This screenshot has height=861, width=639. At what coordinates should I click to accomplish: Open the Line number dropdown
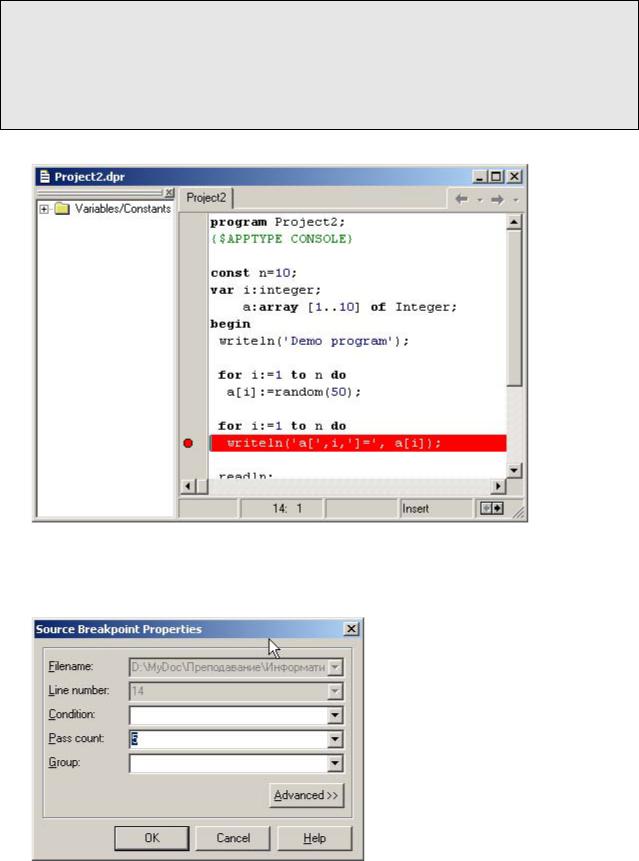pyautogui.click(x=335, y=691)
